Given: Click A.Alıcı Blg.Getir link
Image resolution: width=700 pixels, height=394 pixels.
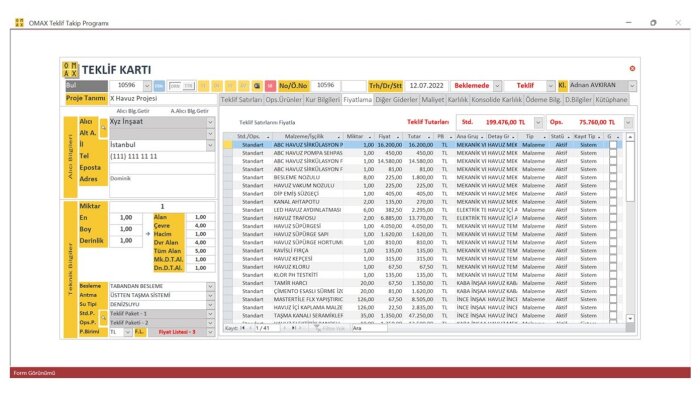Looking at the screenshot, I should [189, 111].
